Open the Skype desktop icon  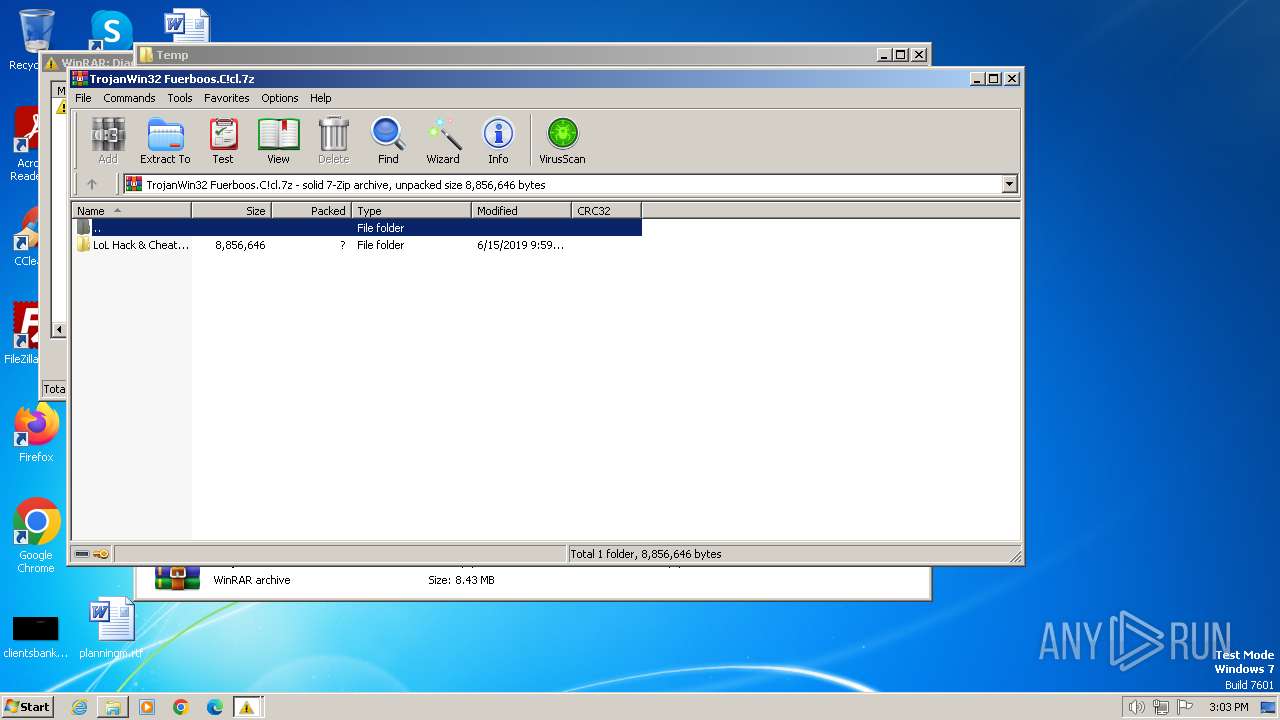(x=111, y=30)
